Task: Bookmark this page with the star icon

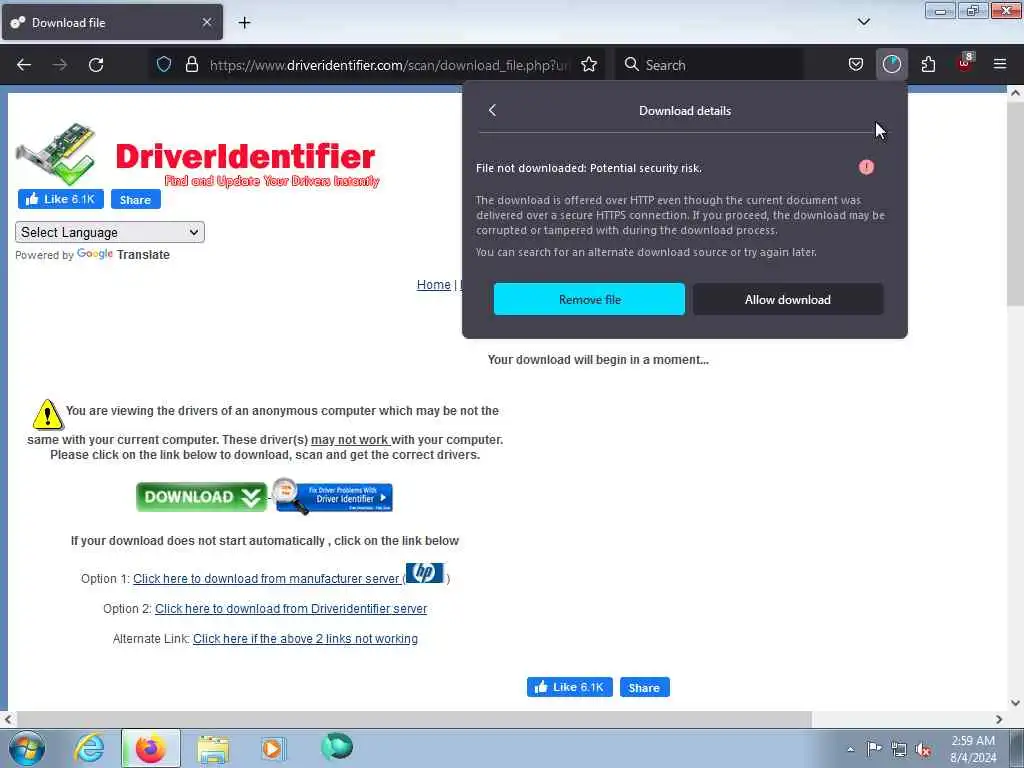Action: click(x=589, y=65)
